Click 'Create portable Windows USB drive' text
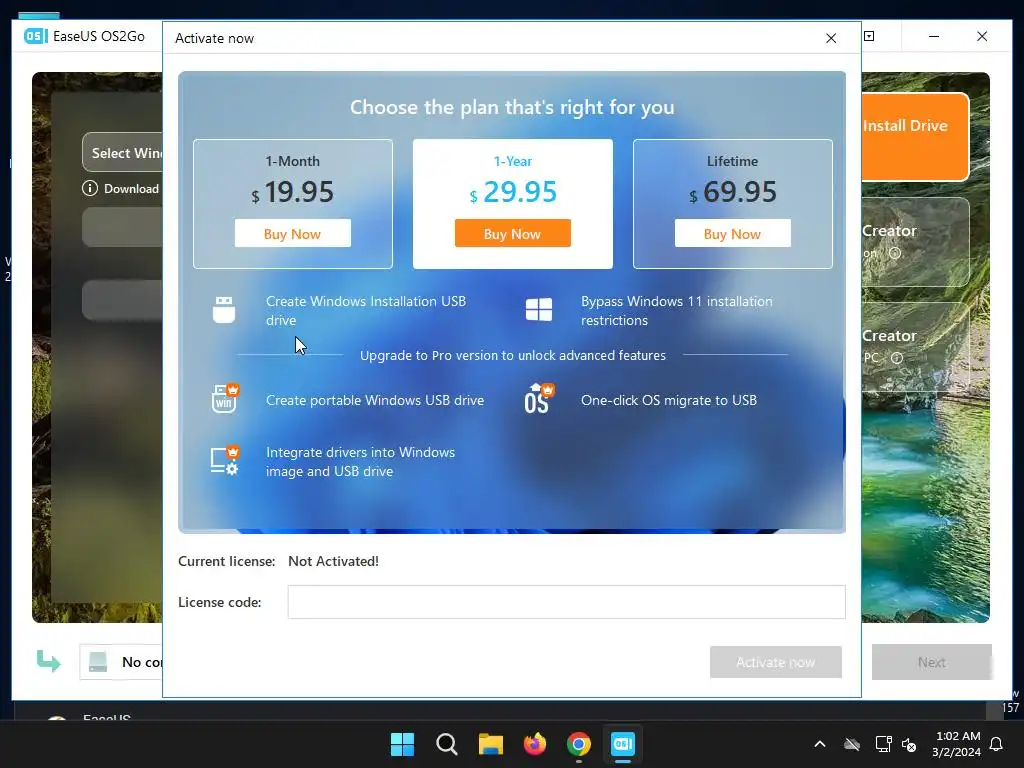 point(375,400)
